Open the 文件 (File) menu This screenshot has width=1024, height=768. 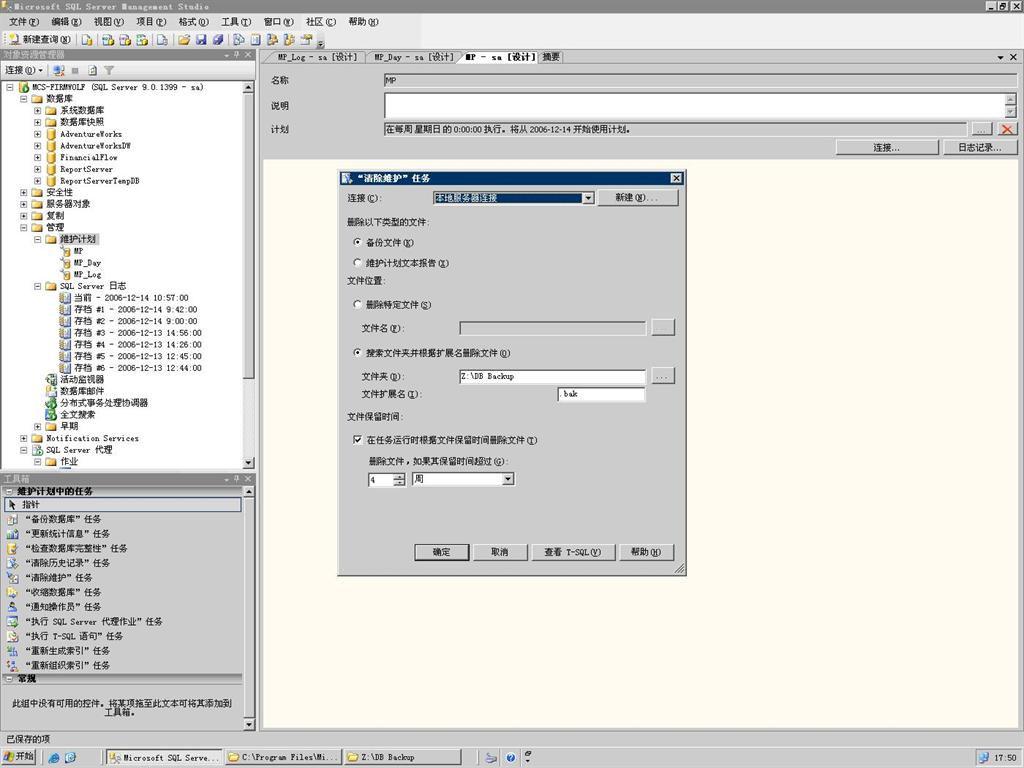pos(24,22)
